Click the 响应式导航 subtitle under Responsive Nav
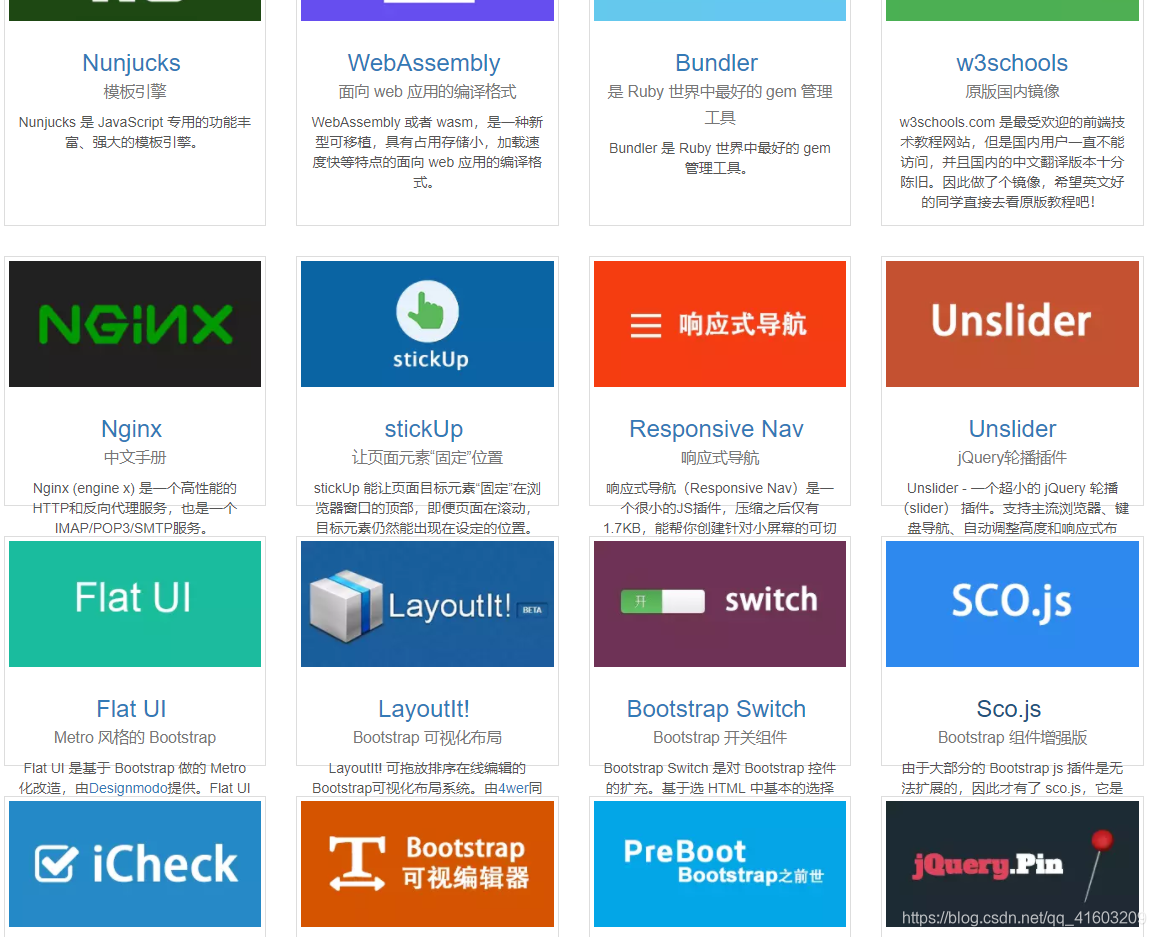 click(x=720, y=457)
